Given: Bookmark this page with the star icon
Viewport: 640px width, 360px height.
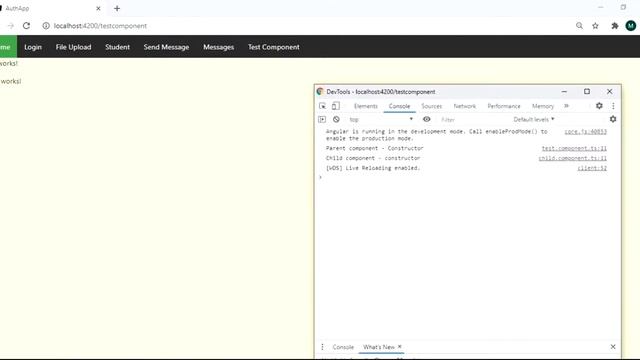Looking at the screenshot, I should [x=596, y=26].
